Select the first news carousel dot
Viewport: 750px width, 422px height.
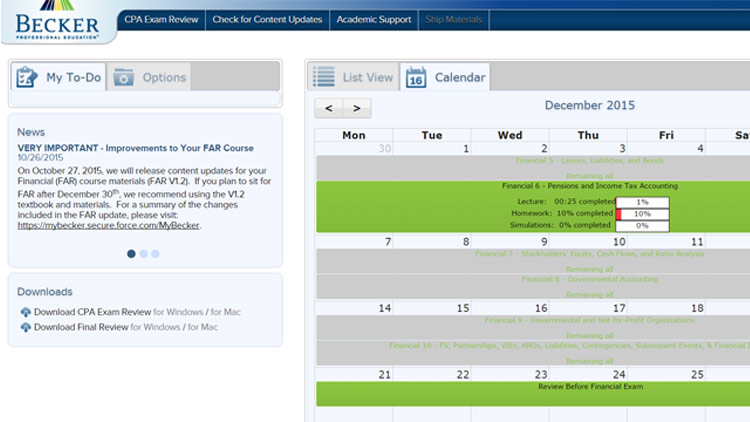(x=131, y=254)
